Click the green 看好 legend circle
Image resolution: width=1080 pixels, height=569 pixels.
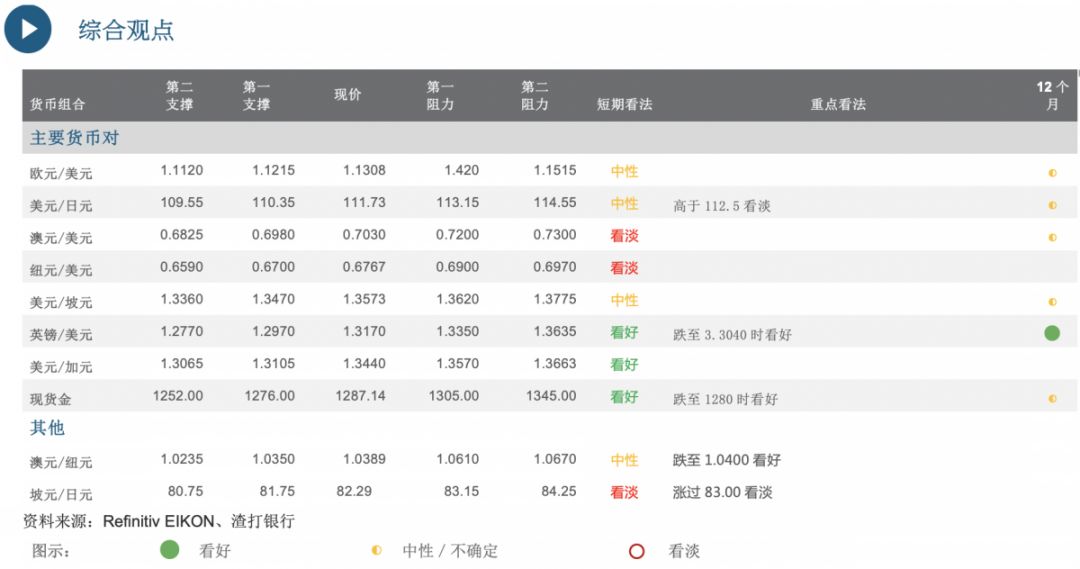[x=170, y=549]
